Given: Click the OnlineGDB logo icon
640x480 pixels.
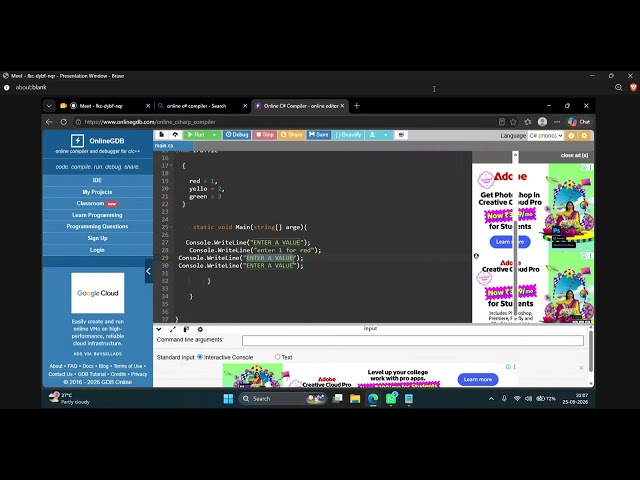Looking at the screenshot, I should (77, 141).
